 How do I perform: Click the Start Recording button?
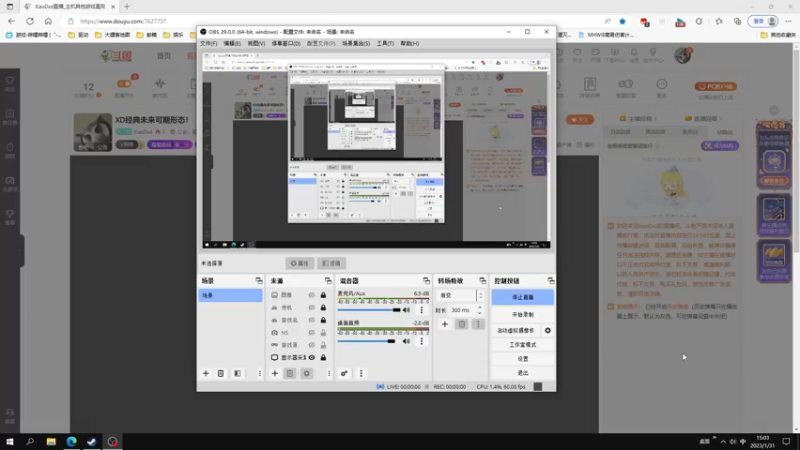click(523, 315)
